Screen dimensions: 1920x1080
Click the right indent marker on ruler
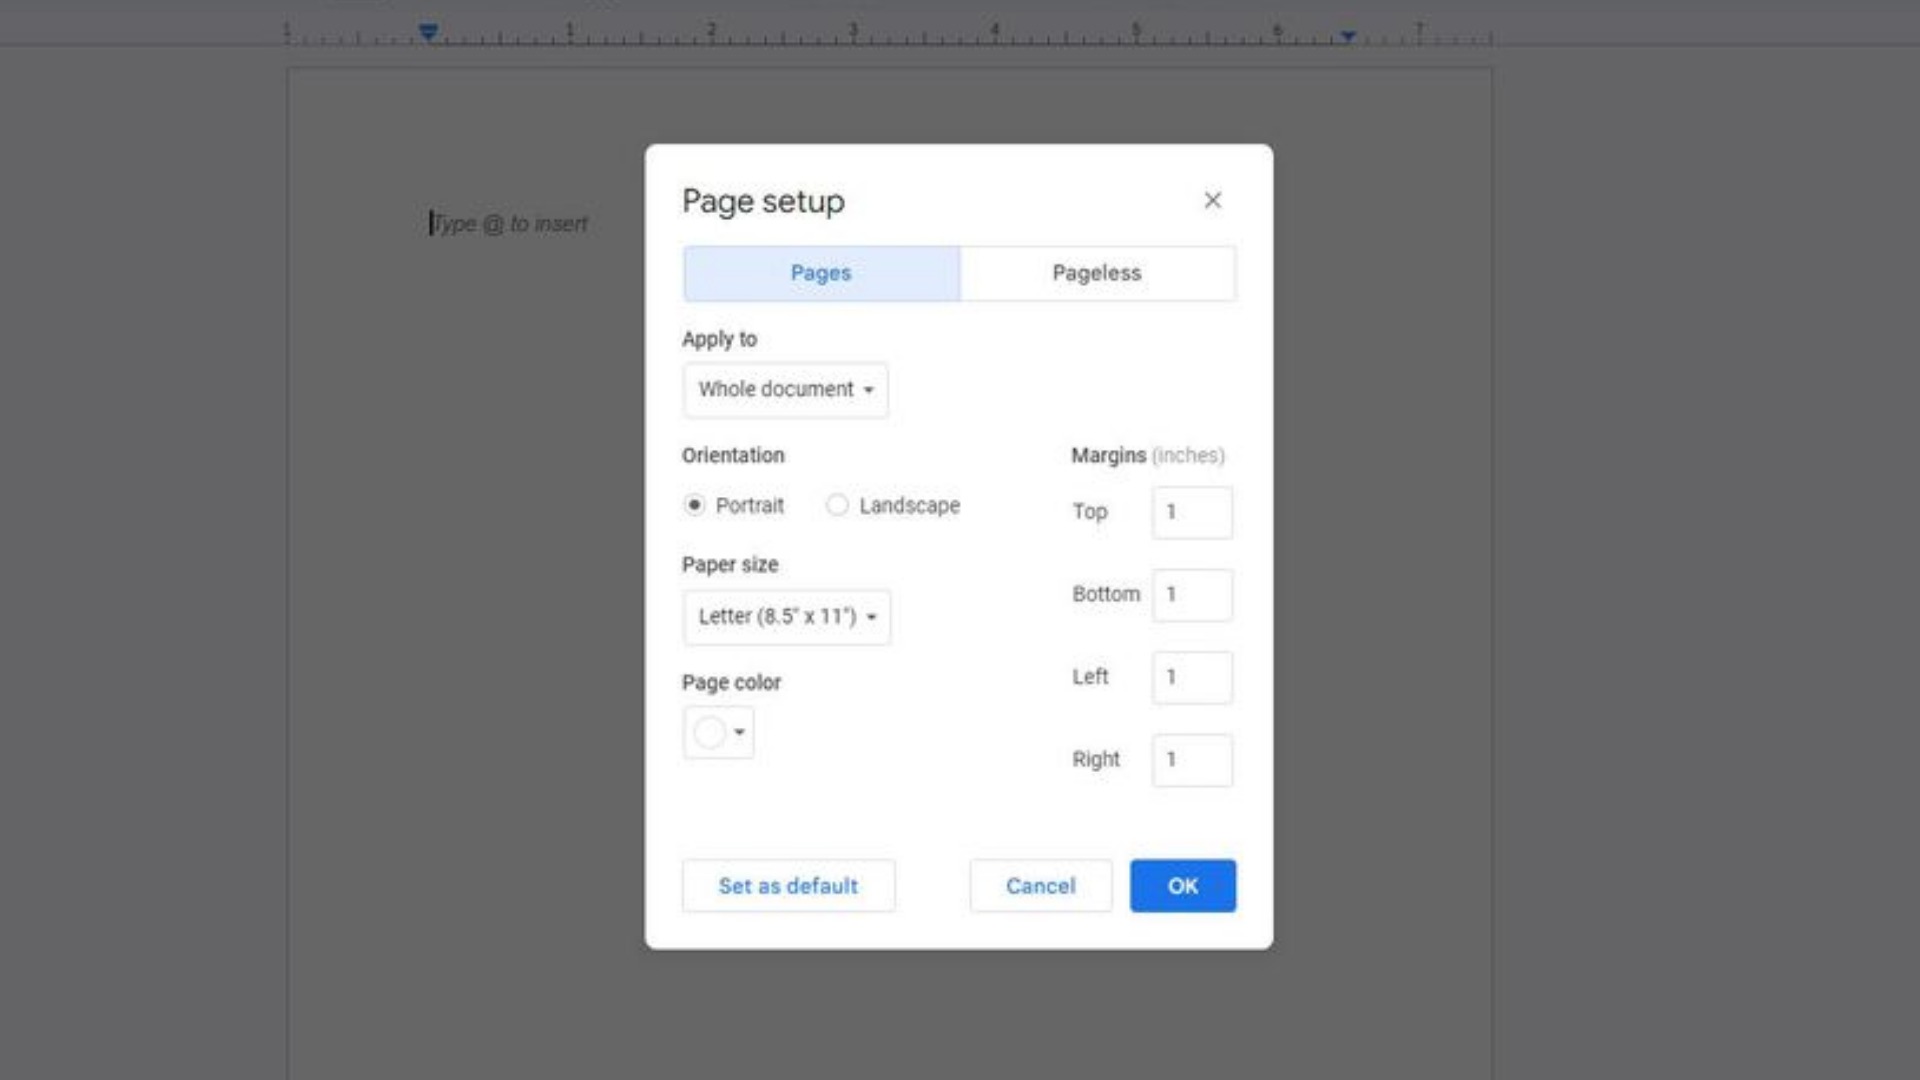tap(1348, 36)
